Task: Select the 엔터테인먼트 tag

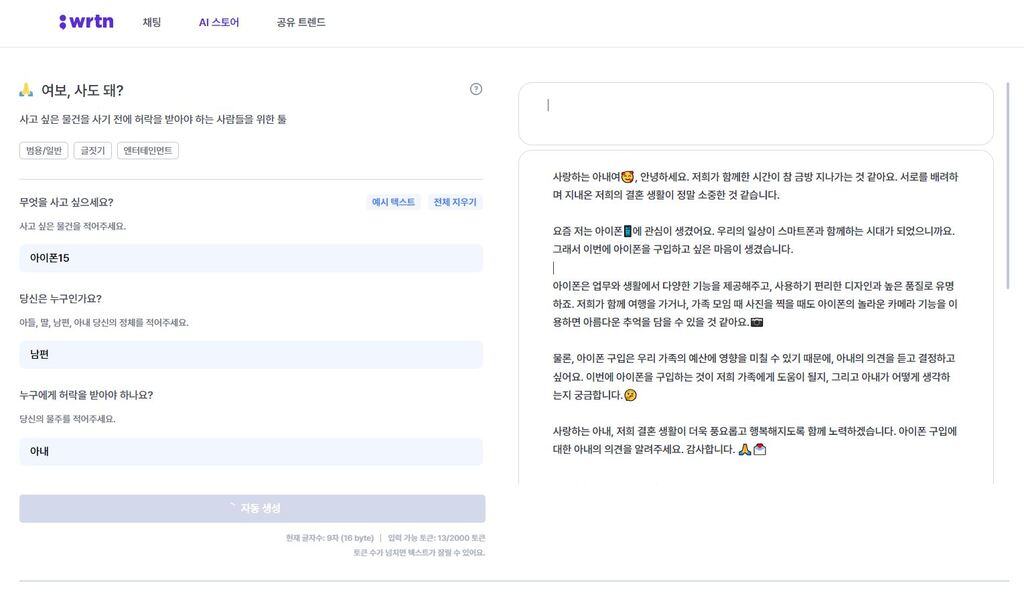Action: point(148,150)
